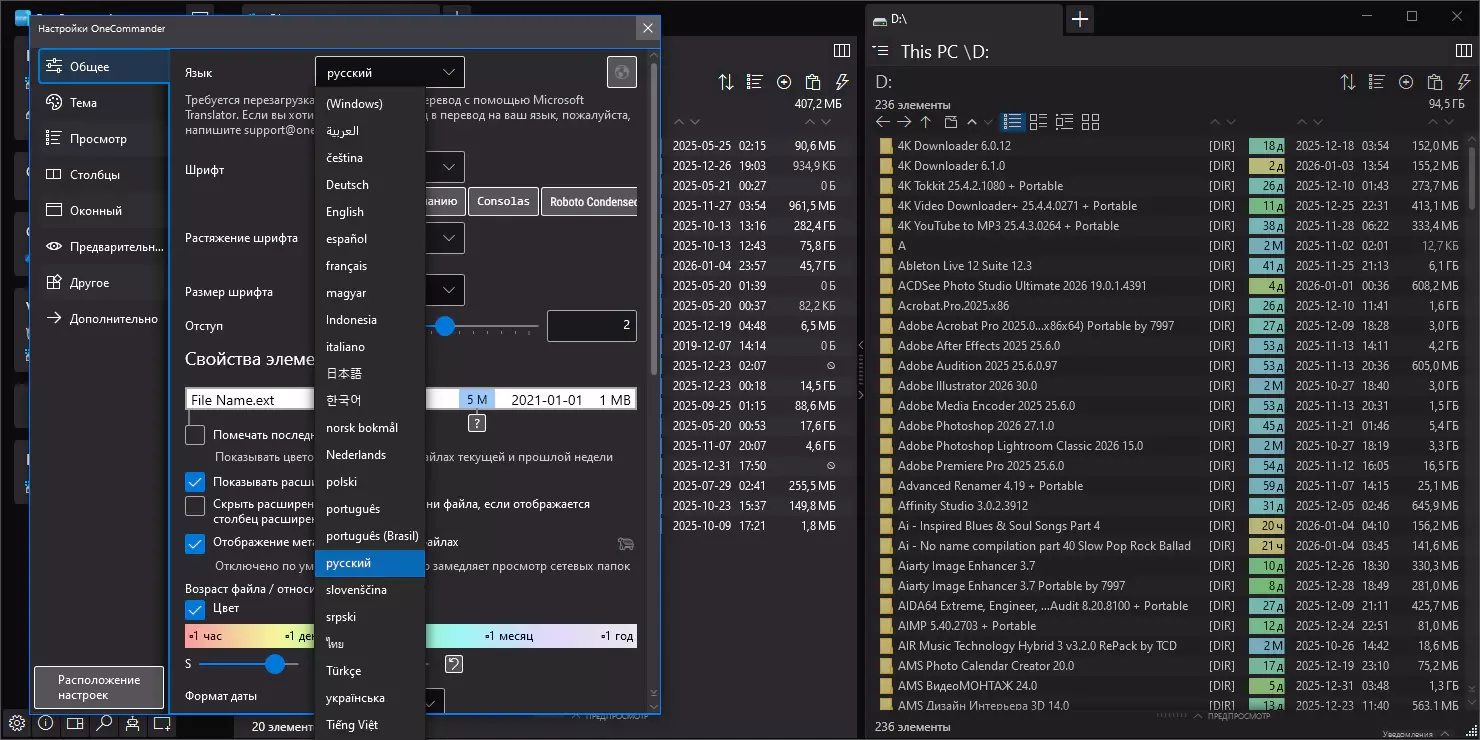Viewport: 1480px width, 740px height.
Task: Open the 'Размер шрифта' dropdown
Action: pyautogui.click(x=449, y=290)
